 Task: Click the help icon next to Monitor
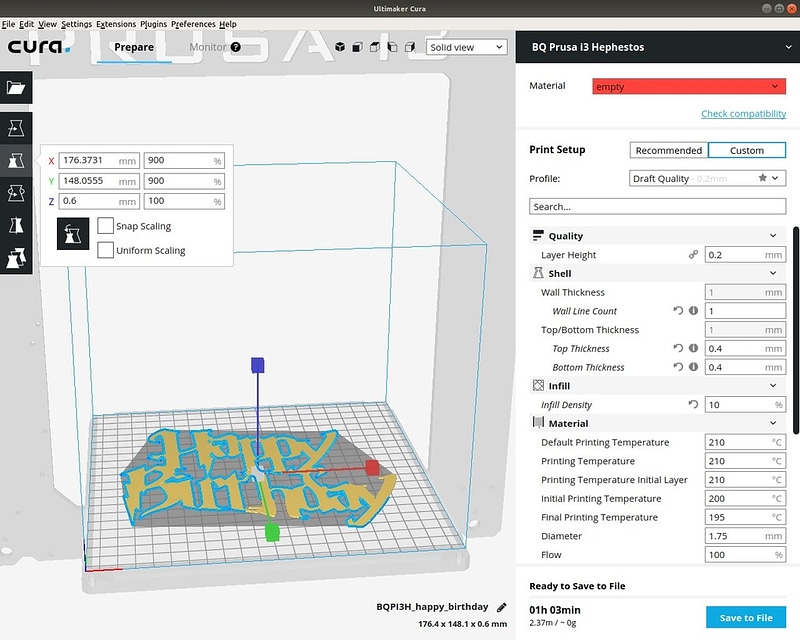click(x=236, y=47)
